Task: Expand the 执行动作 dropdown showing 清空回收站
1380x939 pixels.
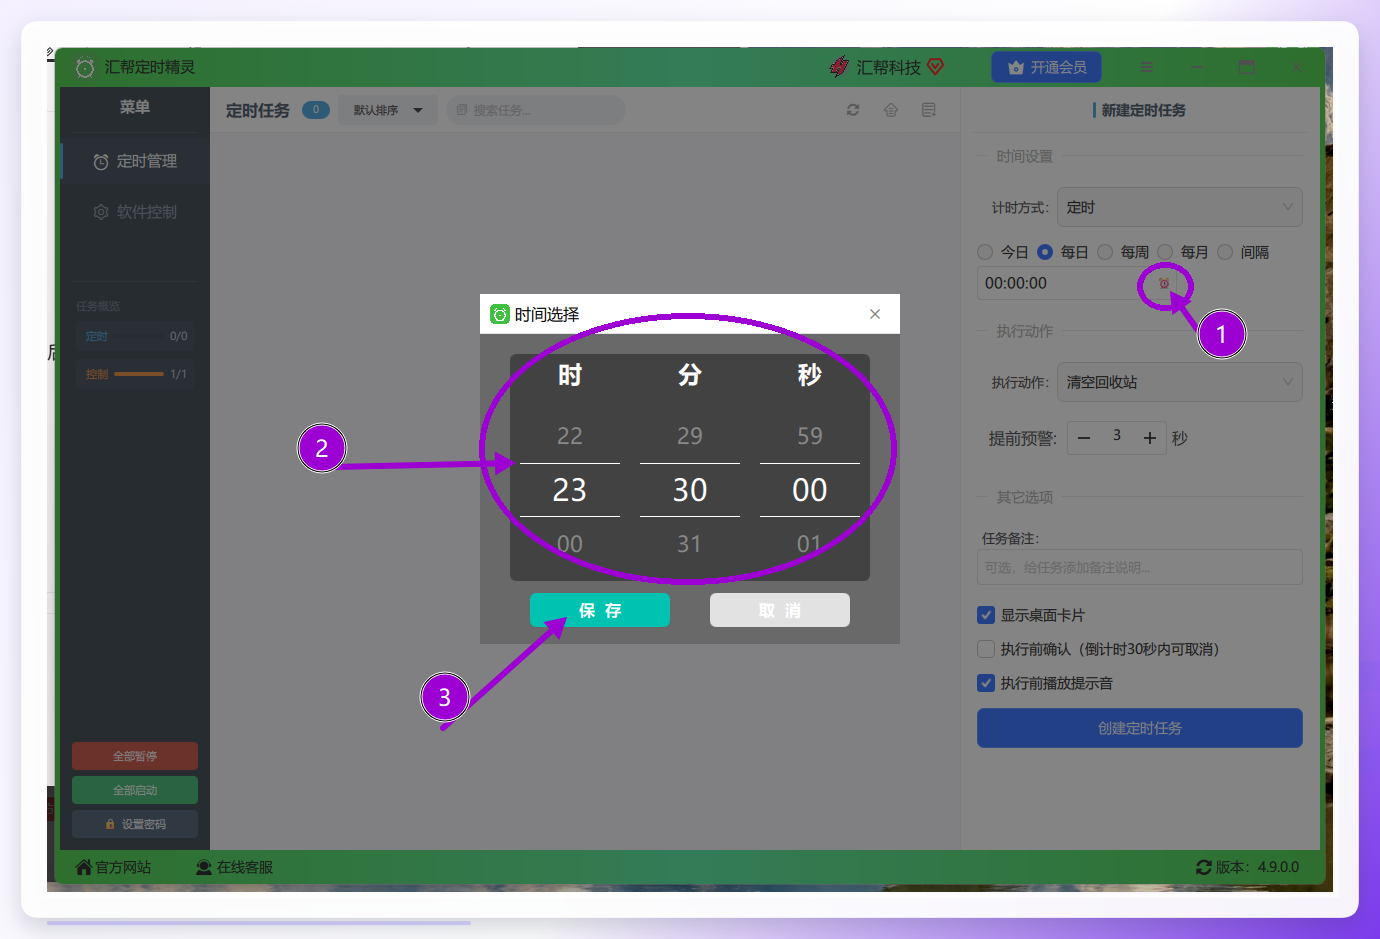Action: pos(1180,382)
